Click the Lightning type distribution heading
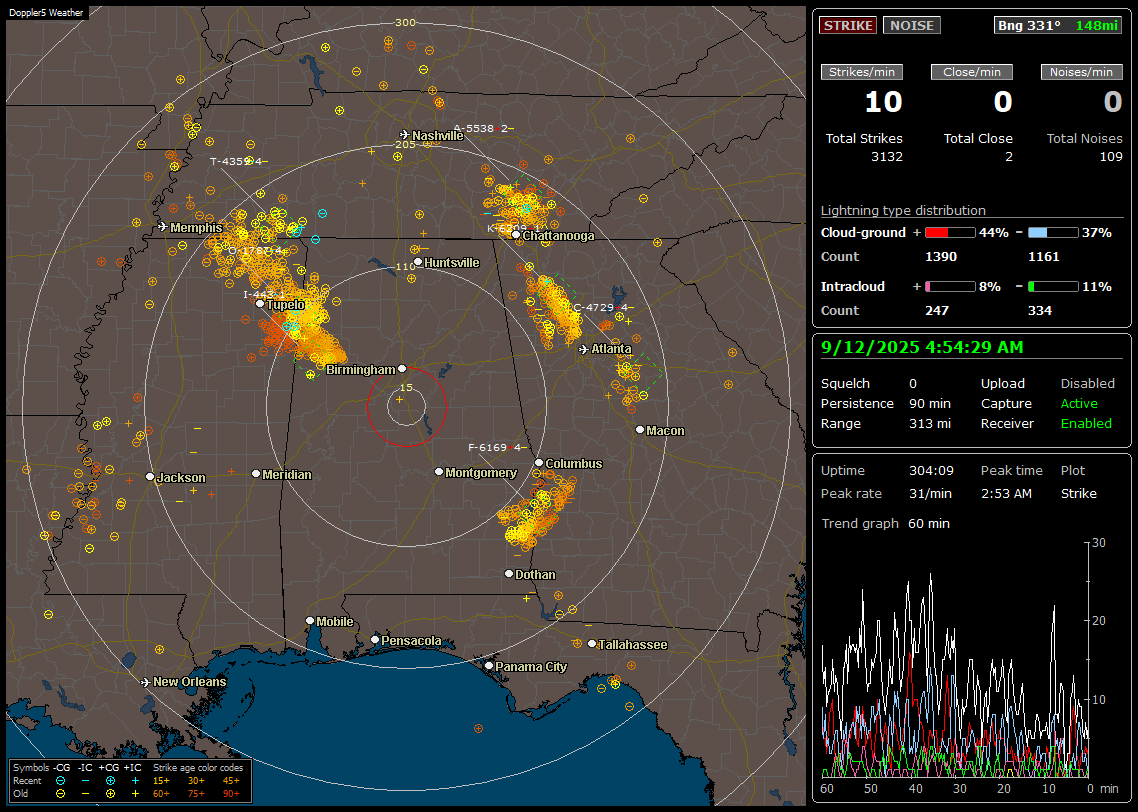Image resolution: width=1138 pixels, height=812 pixels. [x=903, y=210]
